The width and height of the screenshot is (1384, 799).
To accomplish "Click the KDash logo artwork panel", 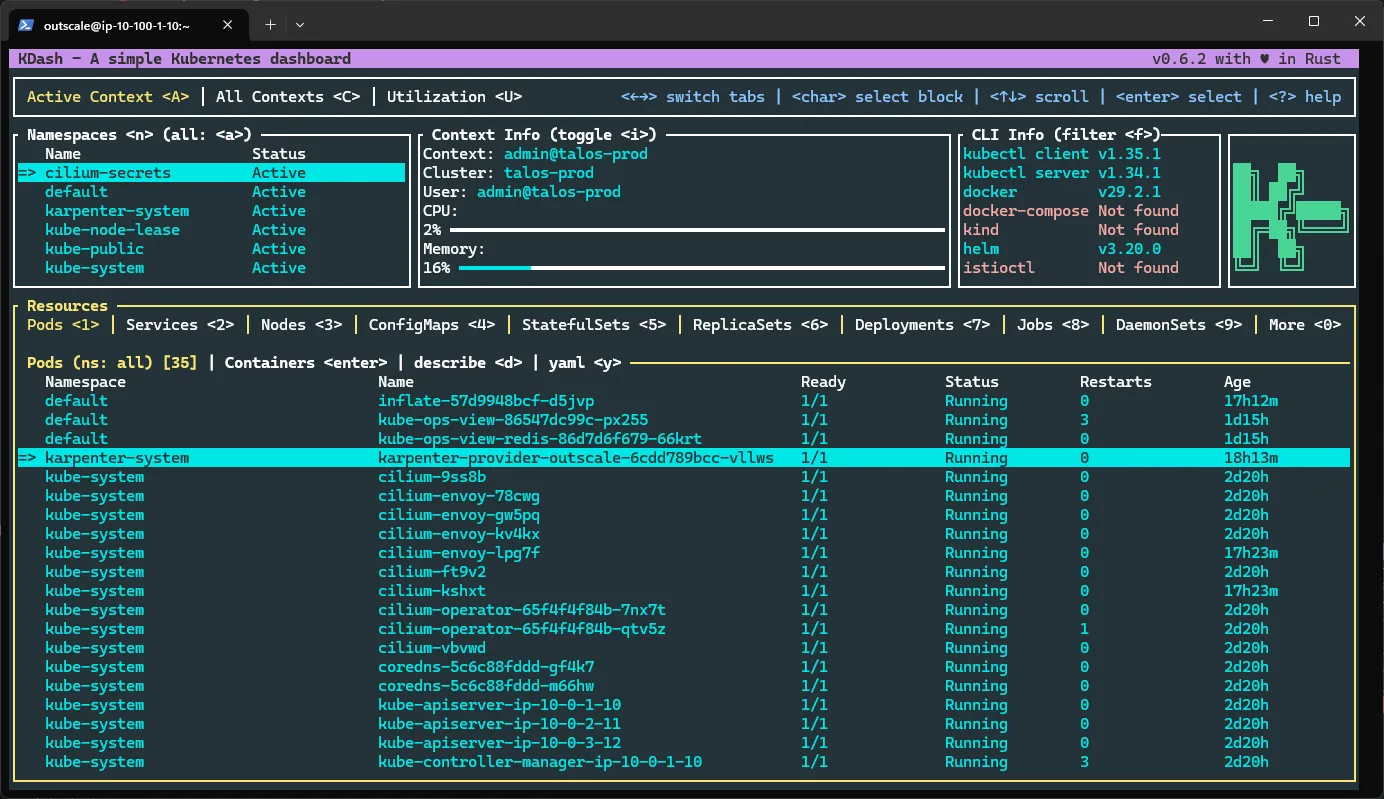I will click(1291, 210).
